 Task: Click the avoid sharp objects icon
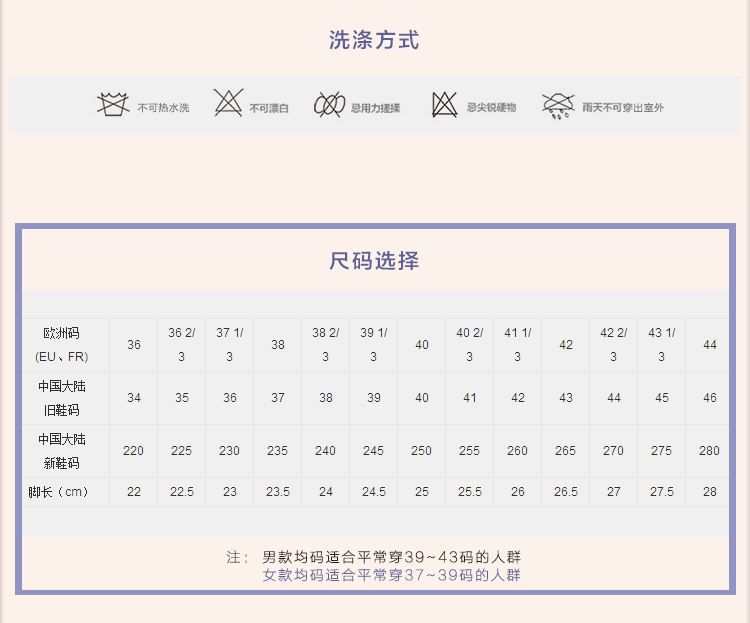point(444,104)
